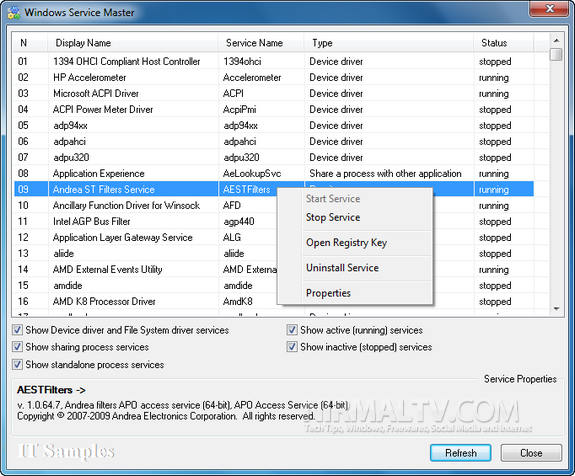The height and width of the screenshot is (476, 575).
Task: Click the Refresh button
Action: click(461, 453)
